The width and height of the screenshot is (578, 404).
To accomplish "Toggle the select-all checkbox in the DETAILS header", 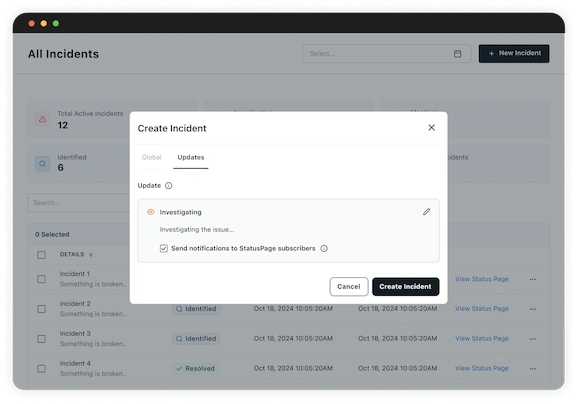I will click(x=41, y=255).
